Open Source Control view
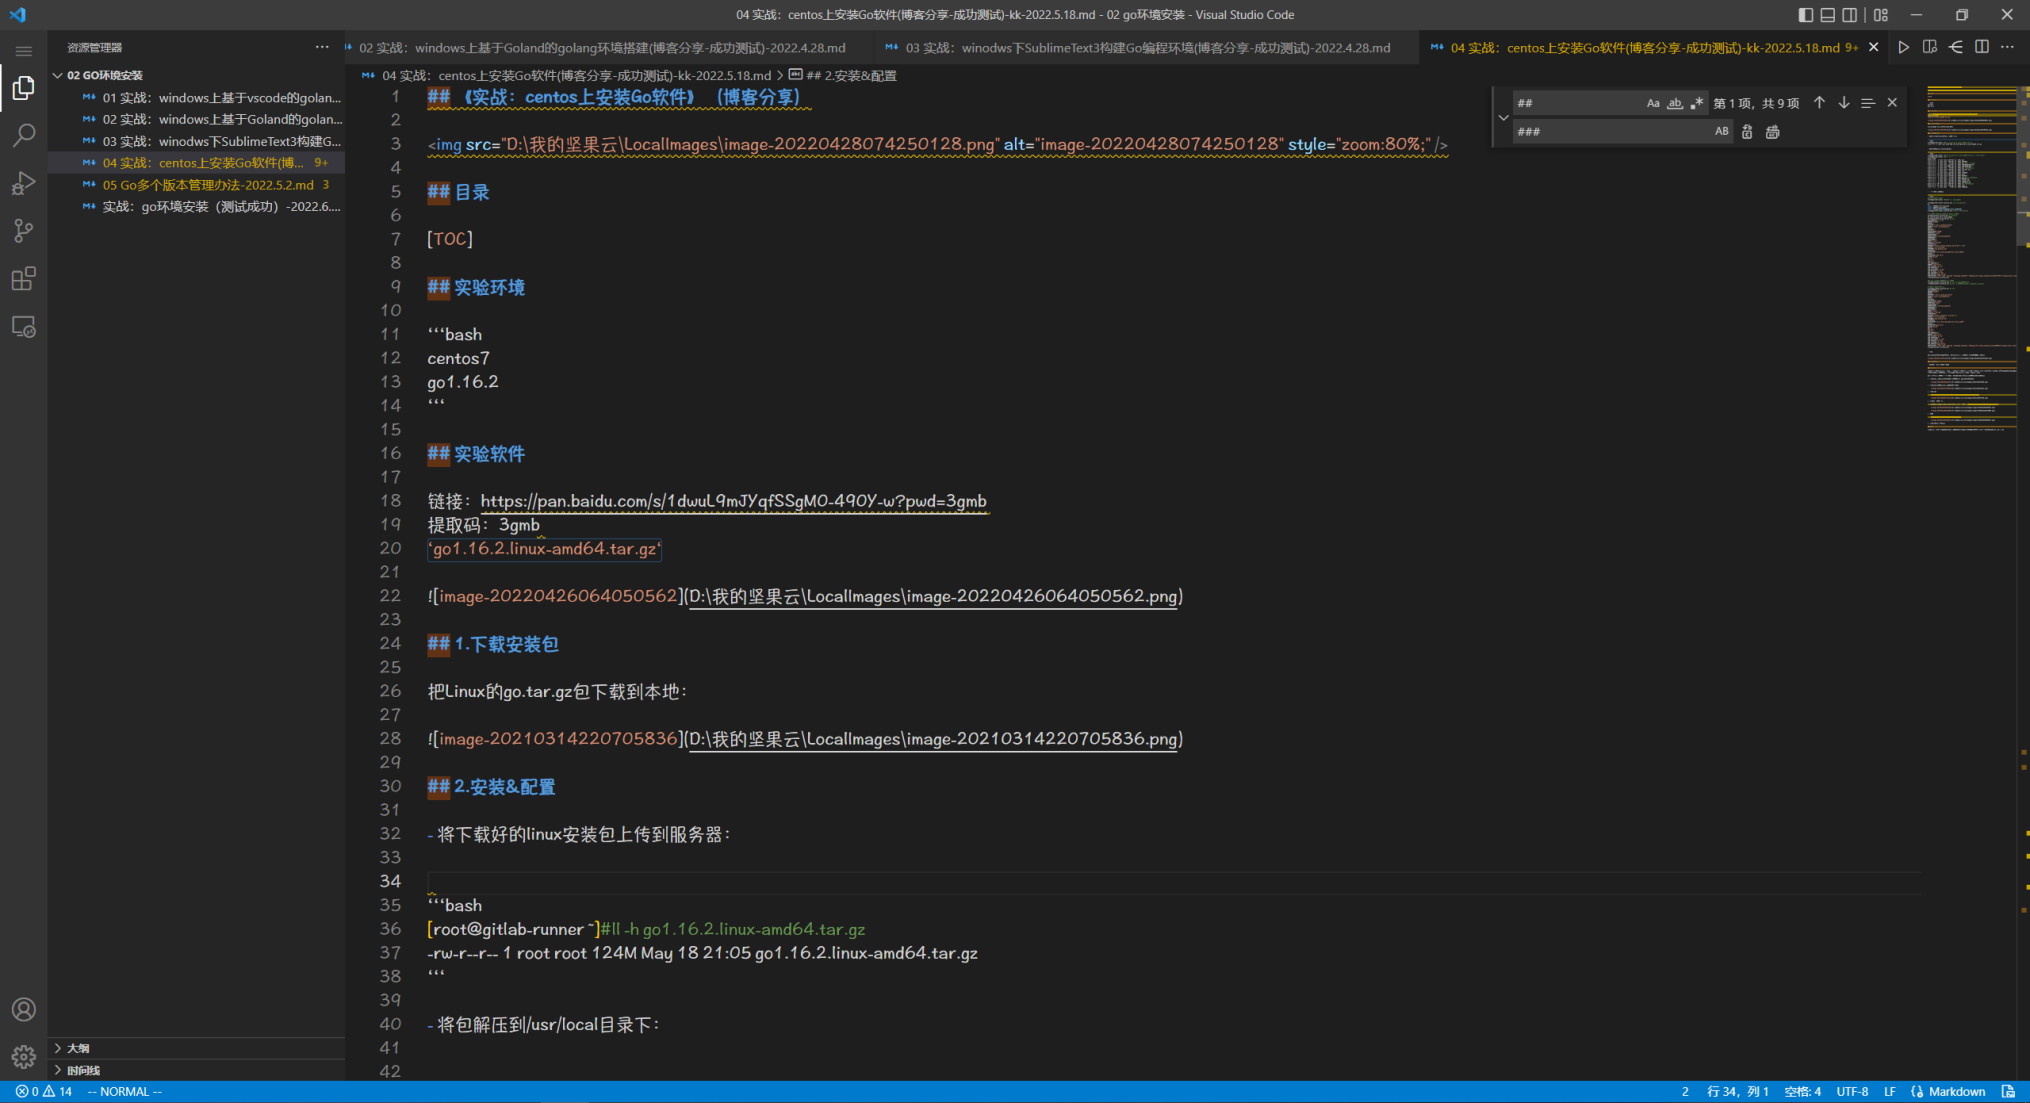Image resolution: width=2030 pixels, height=1103 pixels. click(x=24, y=231)
